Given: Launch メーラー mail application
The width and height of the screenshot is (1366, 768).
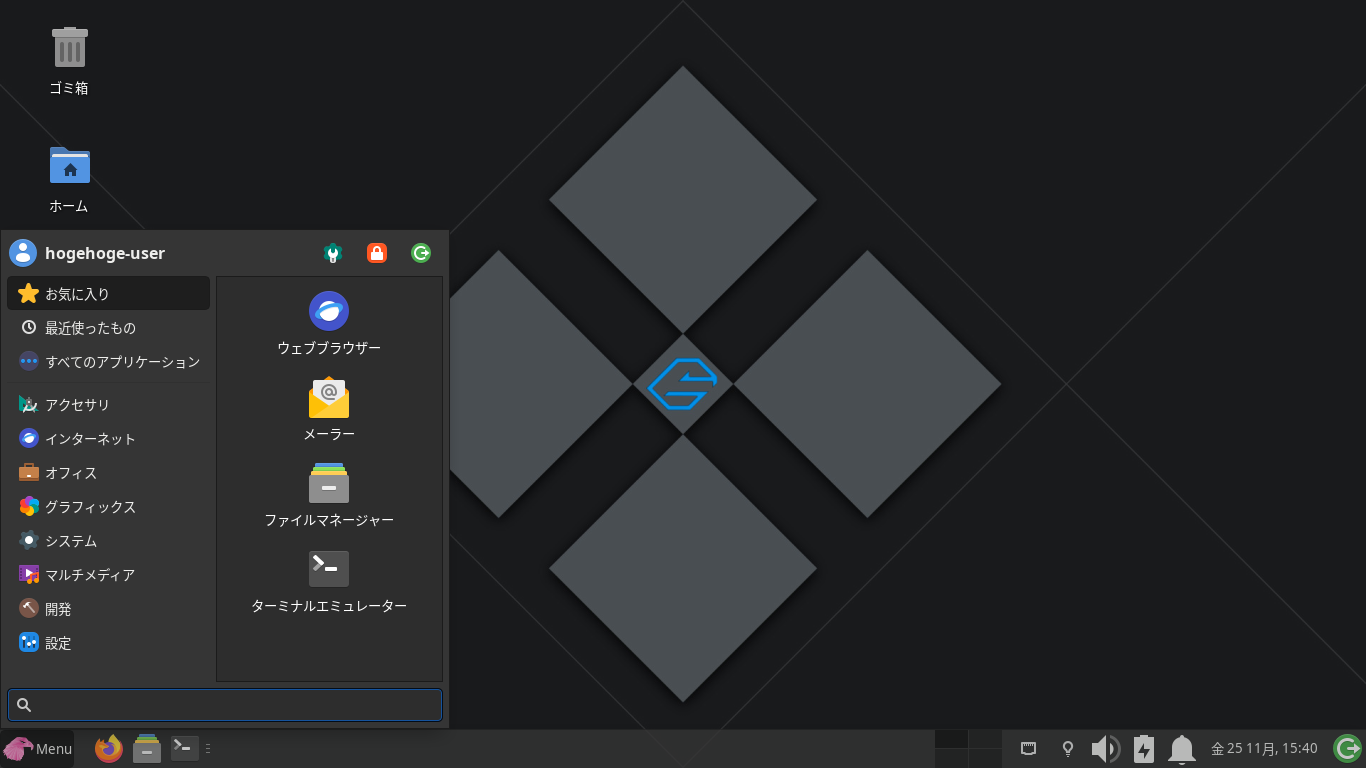Looking at the screenshot, I should [x=329, y=410].
